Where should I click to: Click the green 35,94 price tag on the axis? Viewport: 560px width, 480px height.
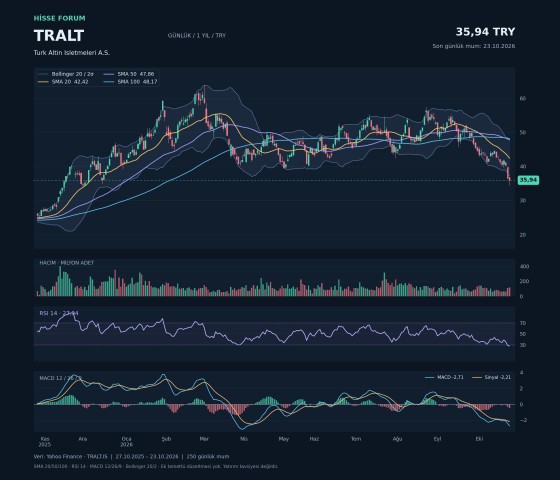click(528, 180)
